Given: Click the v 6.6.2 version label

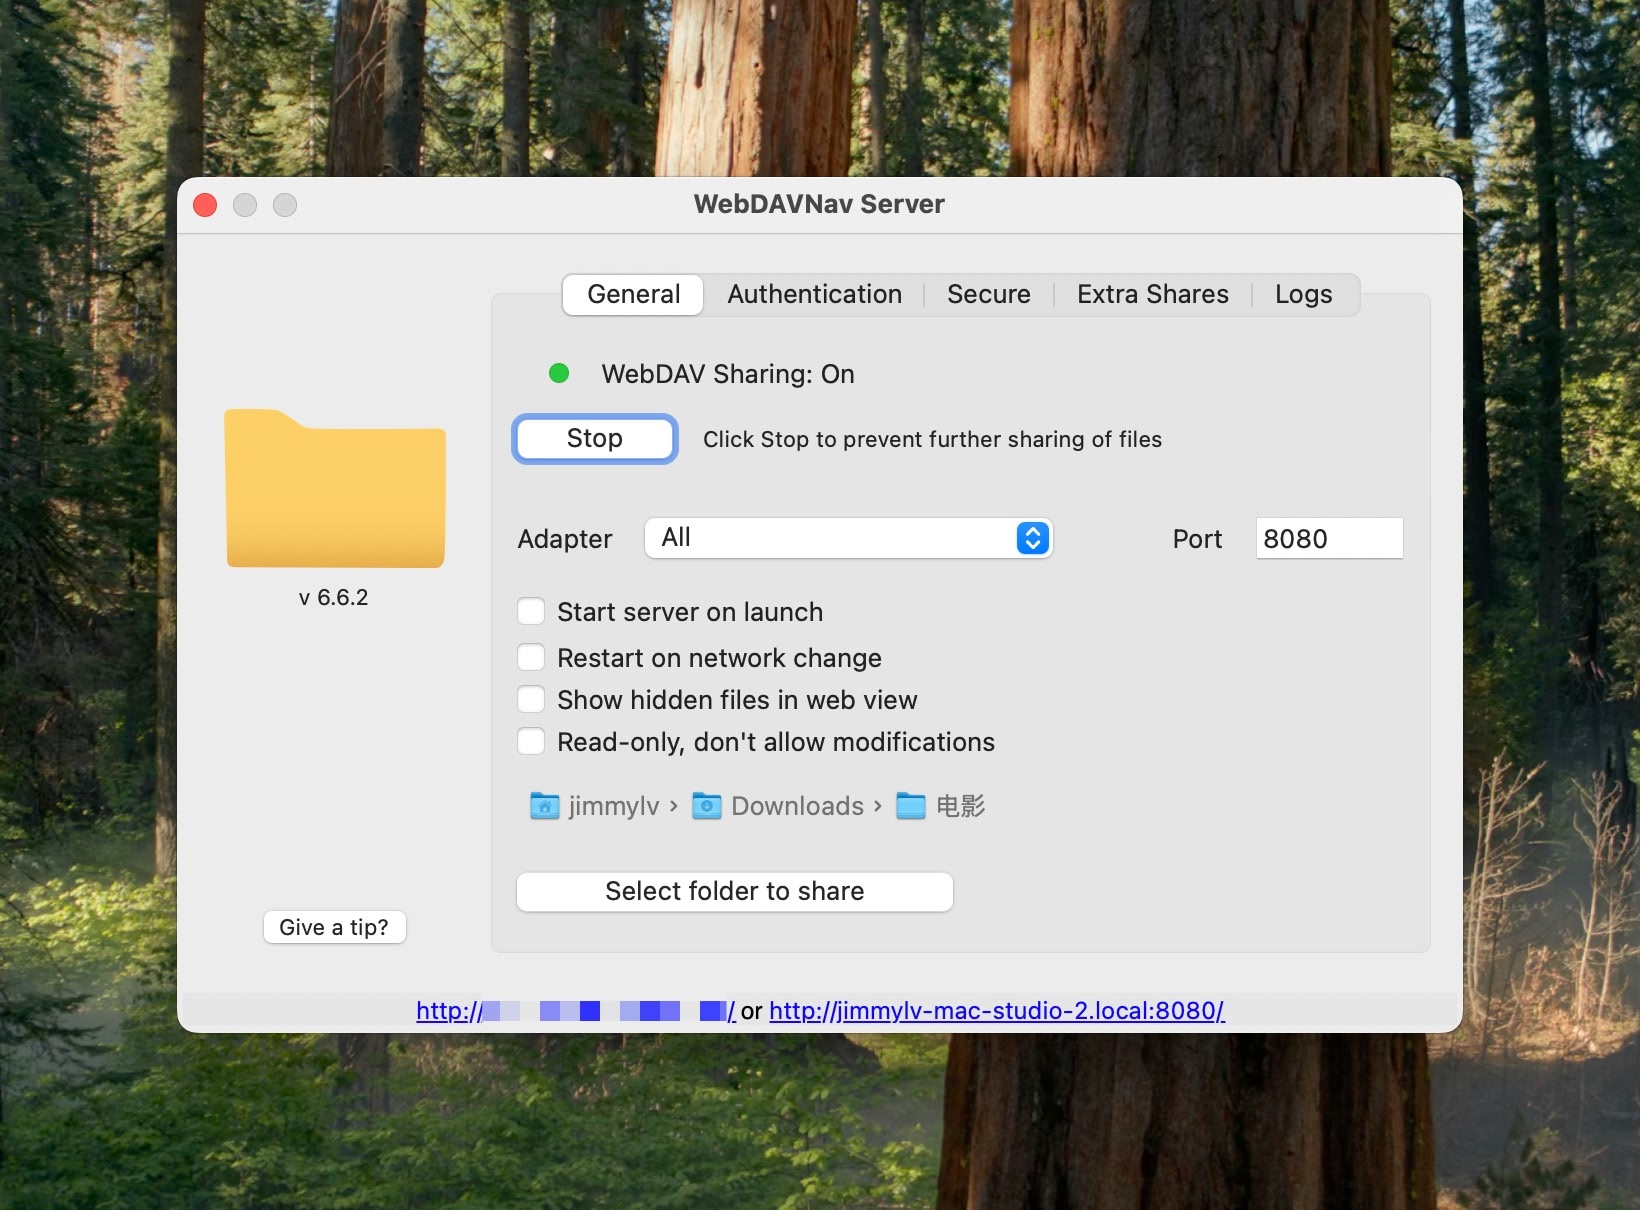Looking at the screenshot, I should [x=334, y=597].
